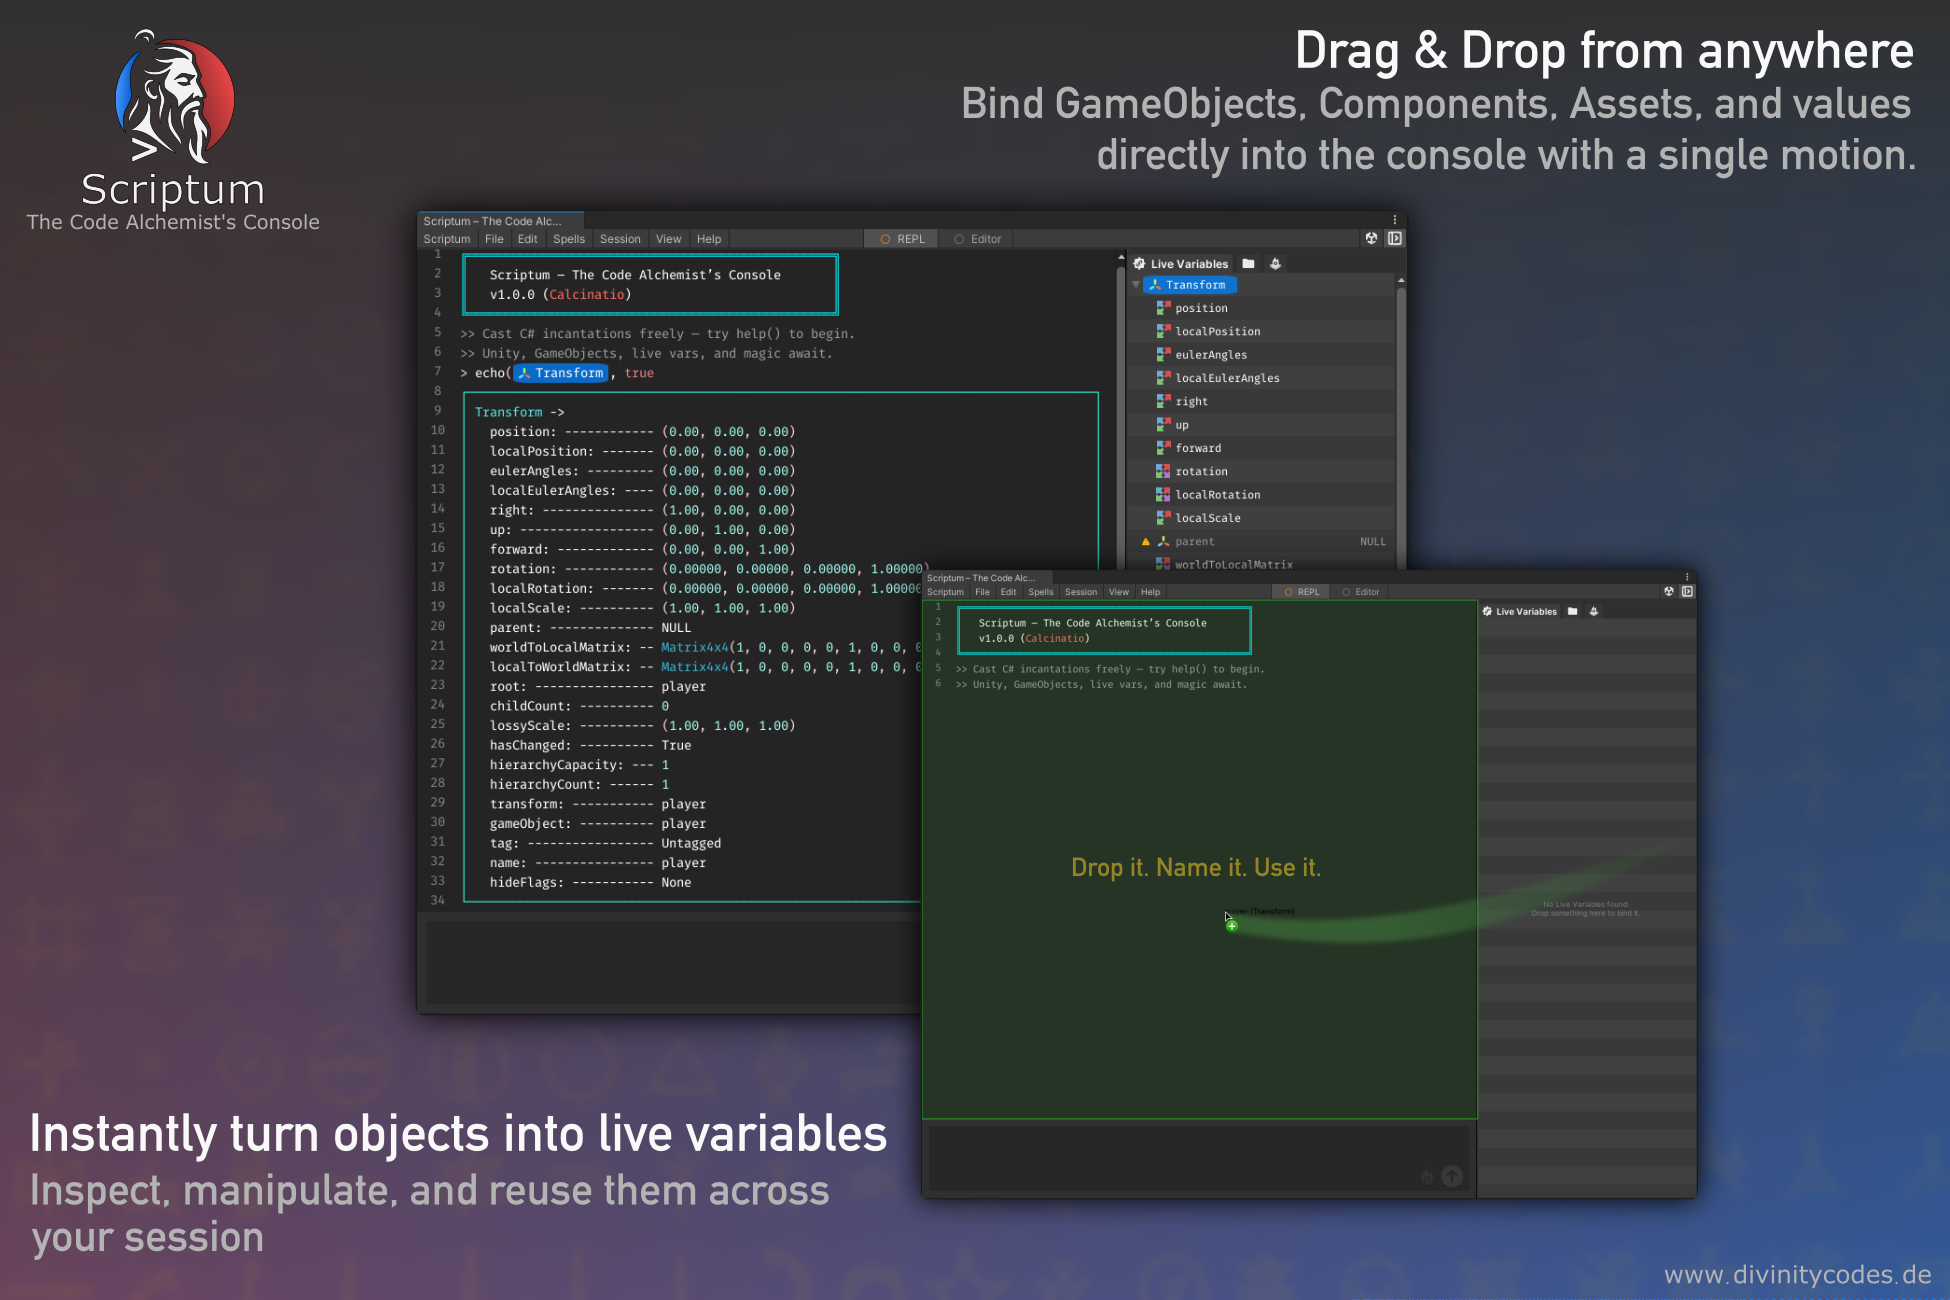Click 'Untagged' value on tag row
This screenshot has height=1300, width=1950.
[x=691, y=844]
